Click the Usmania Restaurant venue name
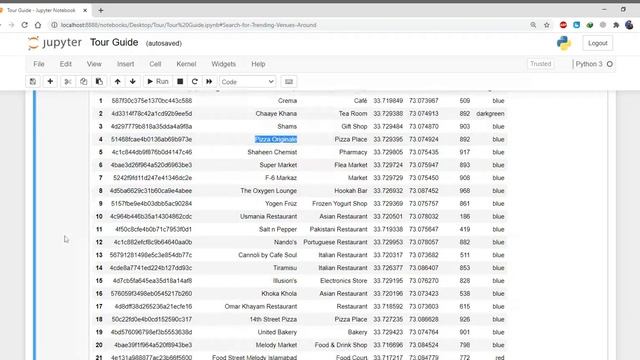640x360 pixels. point(269,216)
